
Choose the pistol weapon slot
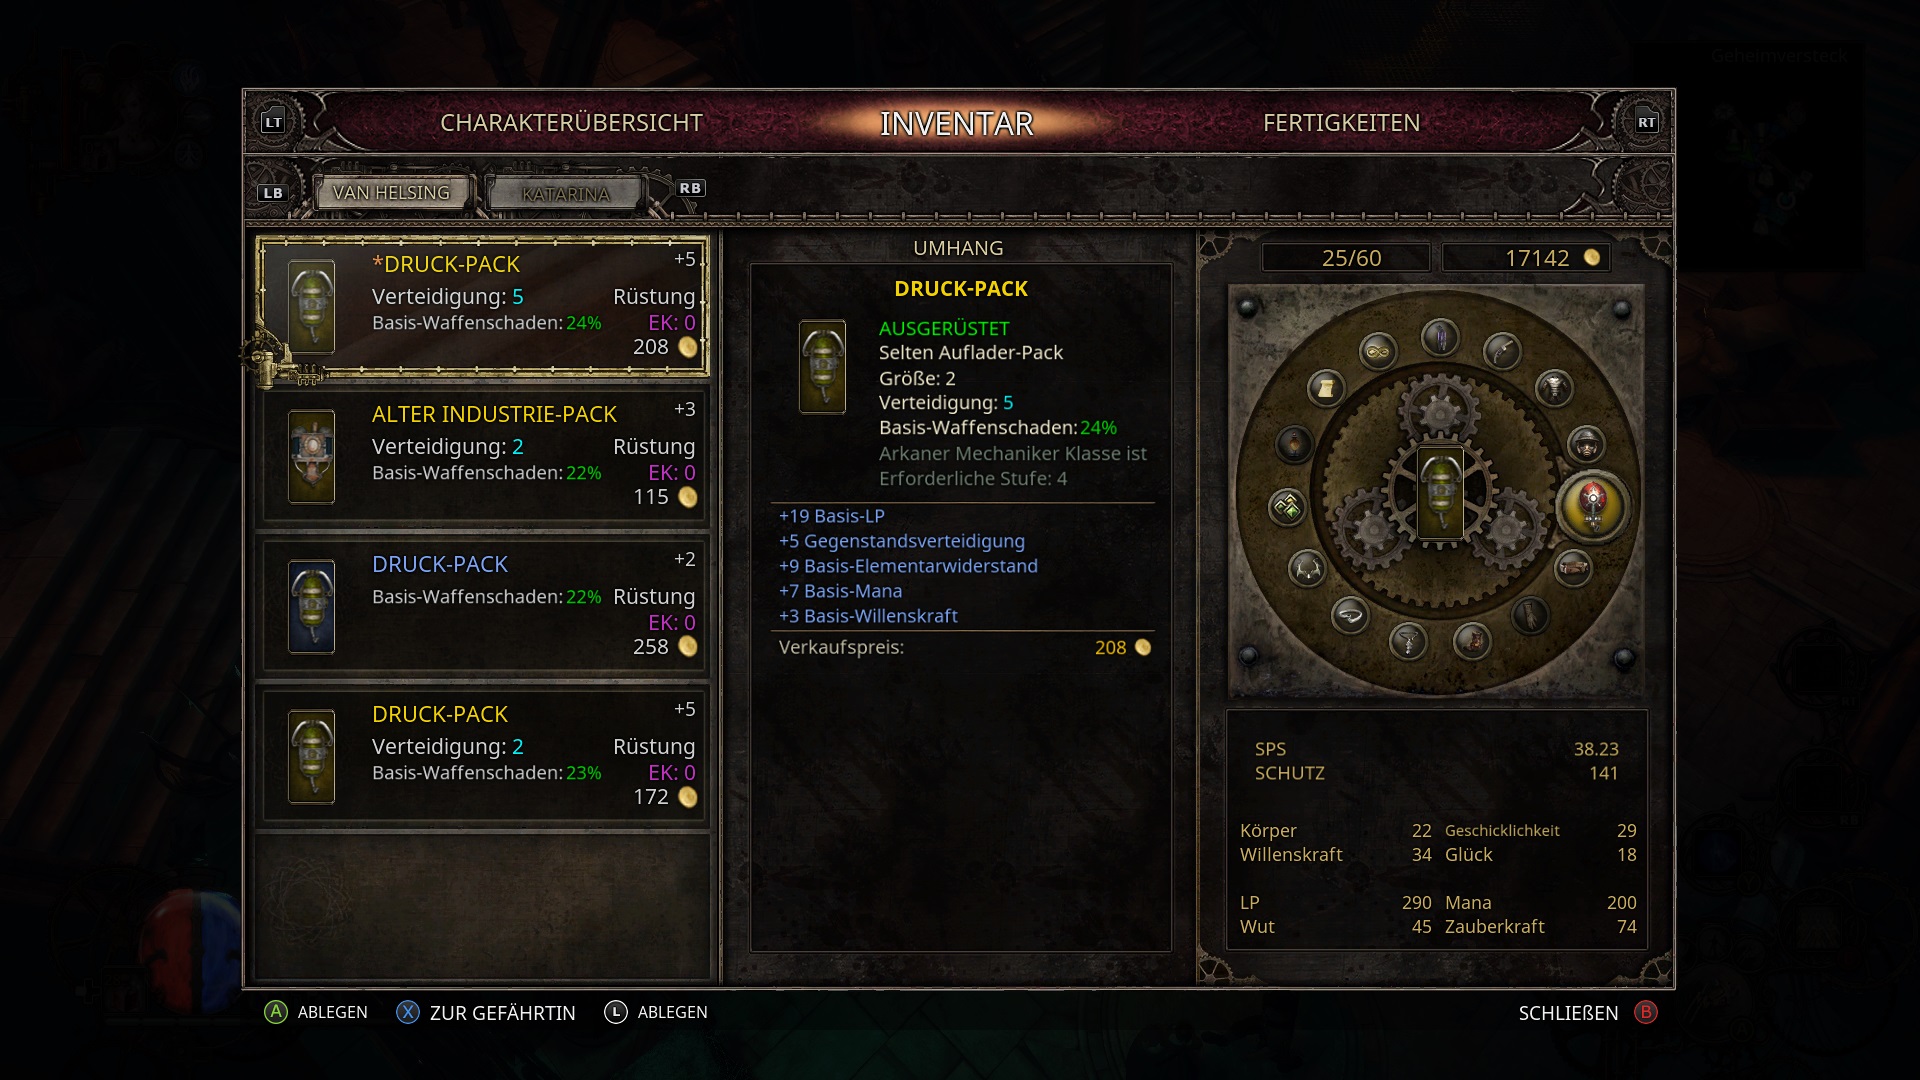click(1502, 351)
